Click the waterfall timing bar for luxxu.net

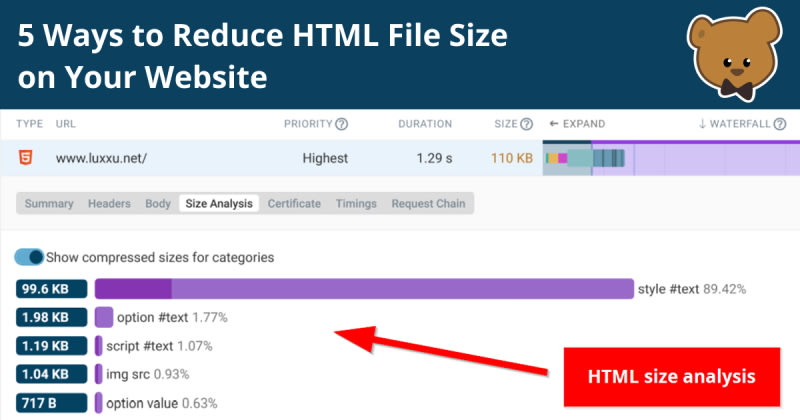(585, 158)
